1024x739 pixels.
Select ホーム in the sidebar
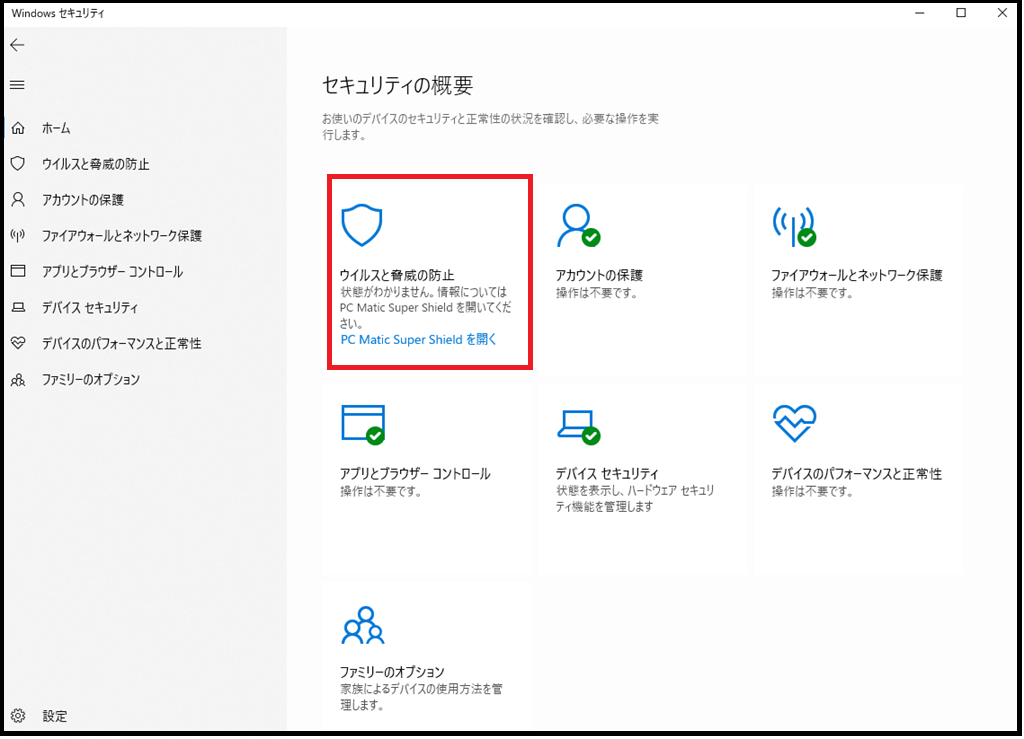click(x=56, y=129)
